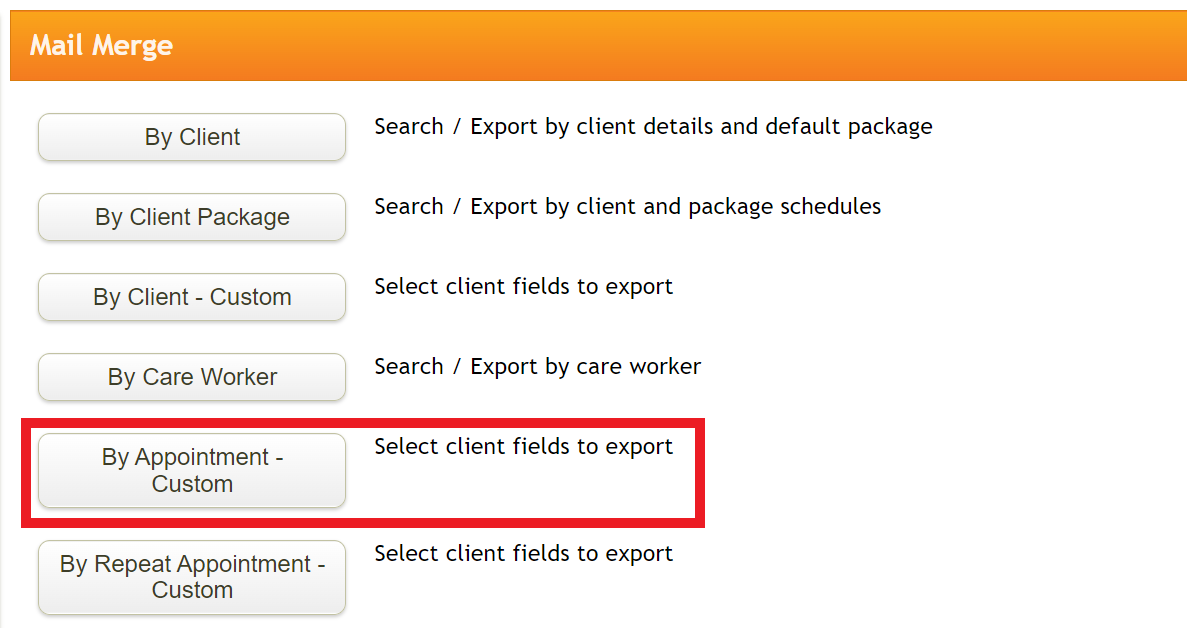Viewport: 1187px width, 628px height.
Task: Open By Client - Custom export
Action: tap(191, 297)
